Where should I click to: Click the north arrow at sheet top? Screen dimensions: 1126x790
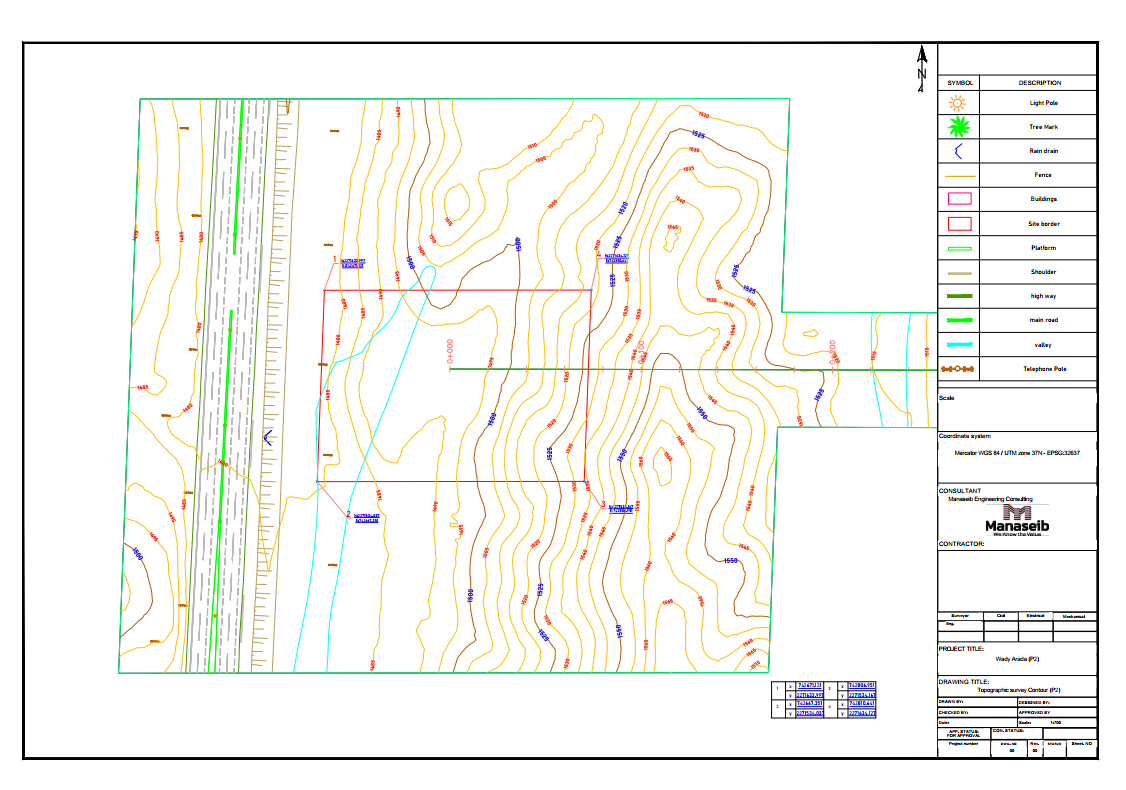coord(922,68)
